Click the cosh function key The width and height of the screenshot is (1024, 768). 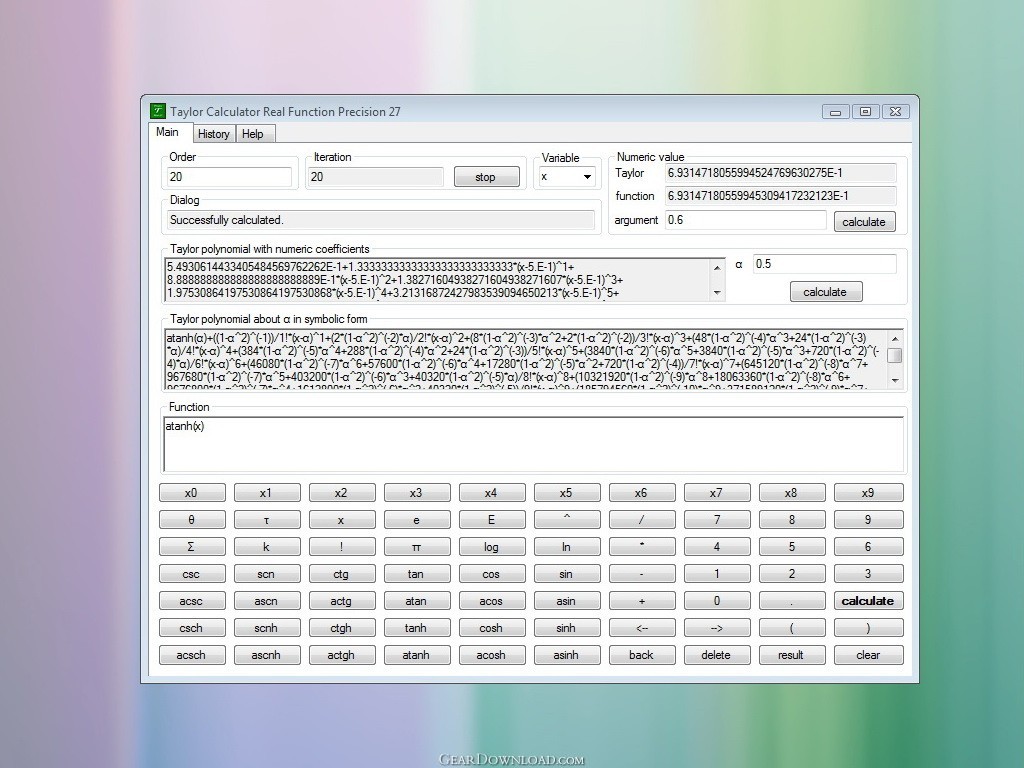(492, 628)
